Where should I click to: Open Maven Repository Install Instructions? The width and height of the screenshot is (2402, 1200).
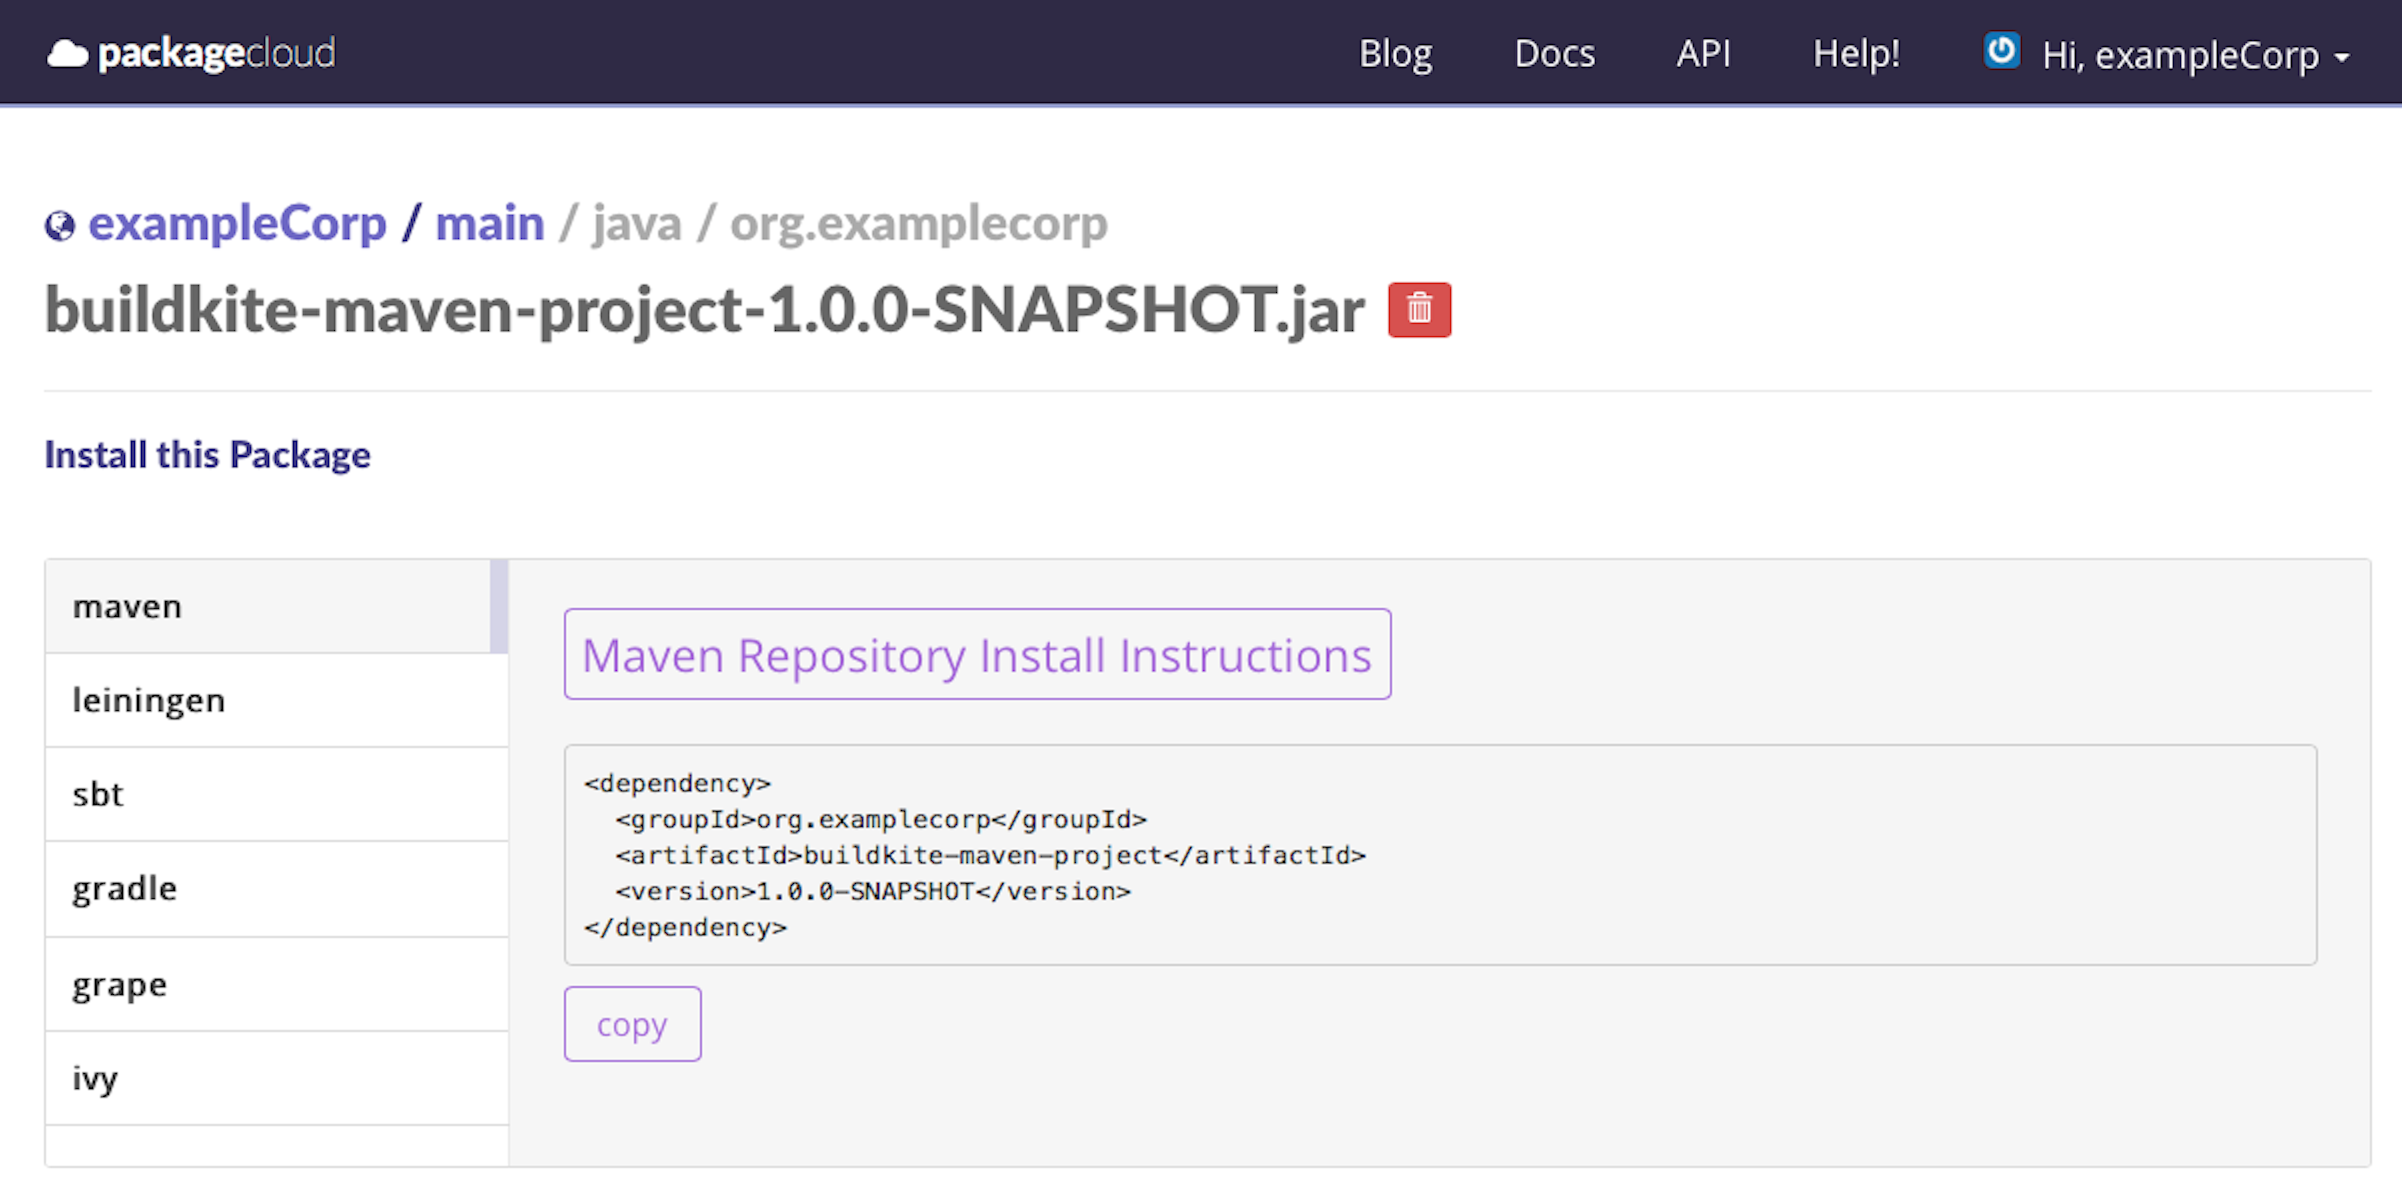[977, 655]
